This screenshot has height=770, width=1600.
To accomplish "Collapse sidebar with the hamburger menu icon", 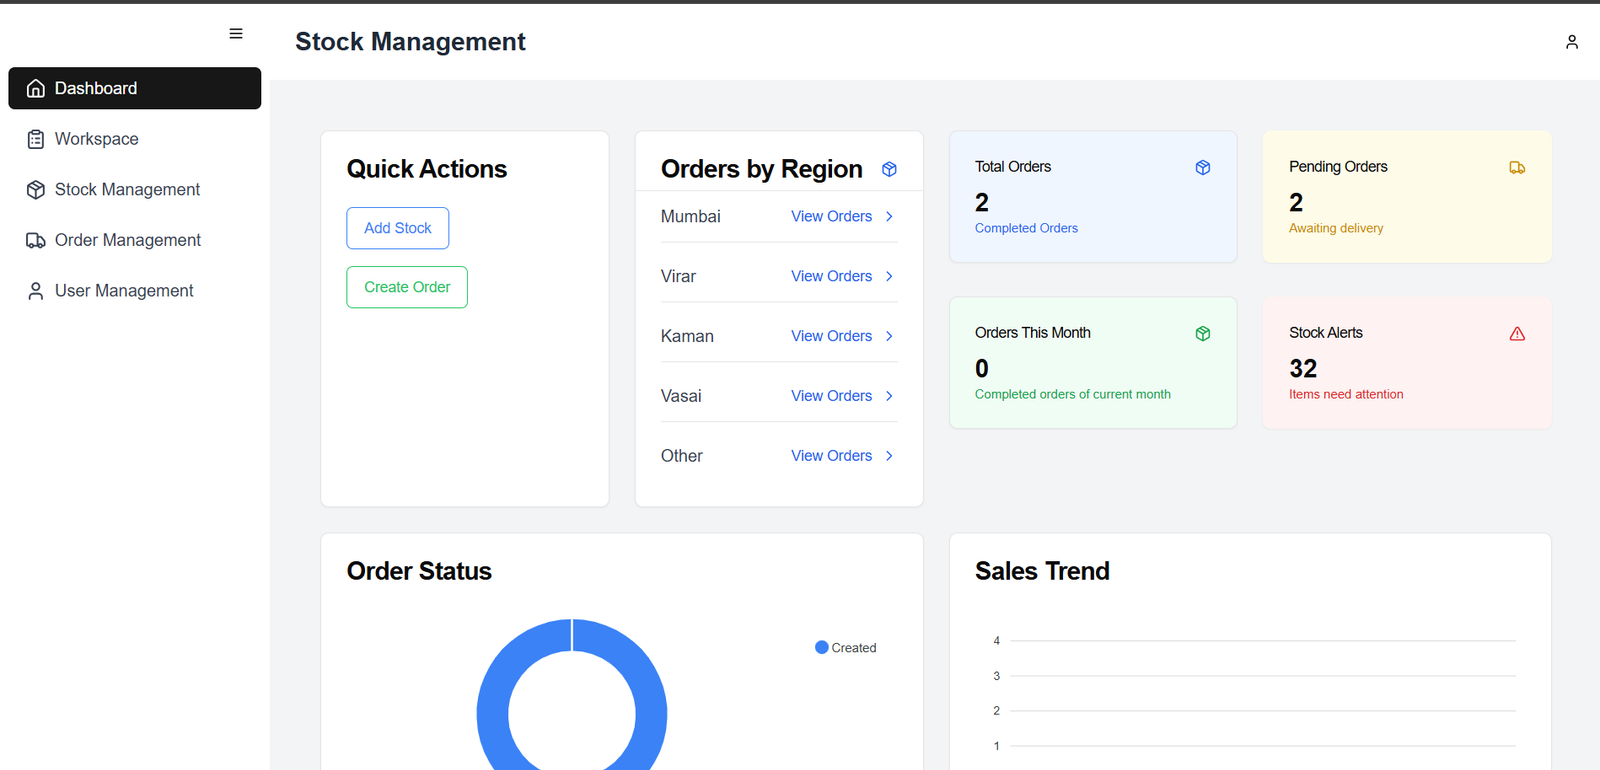I will (x=236, y=34).
